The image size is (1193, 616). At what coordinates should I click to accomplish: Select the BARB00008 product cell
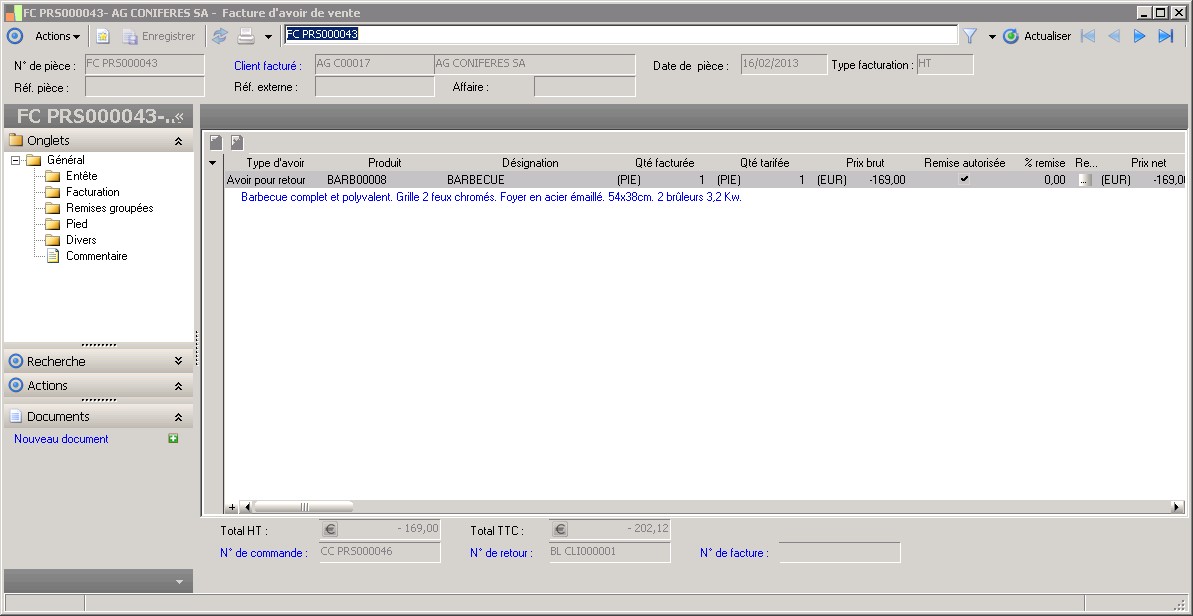[x=357, y=180]
